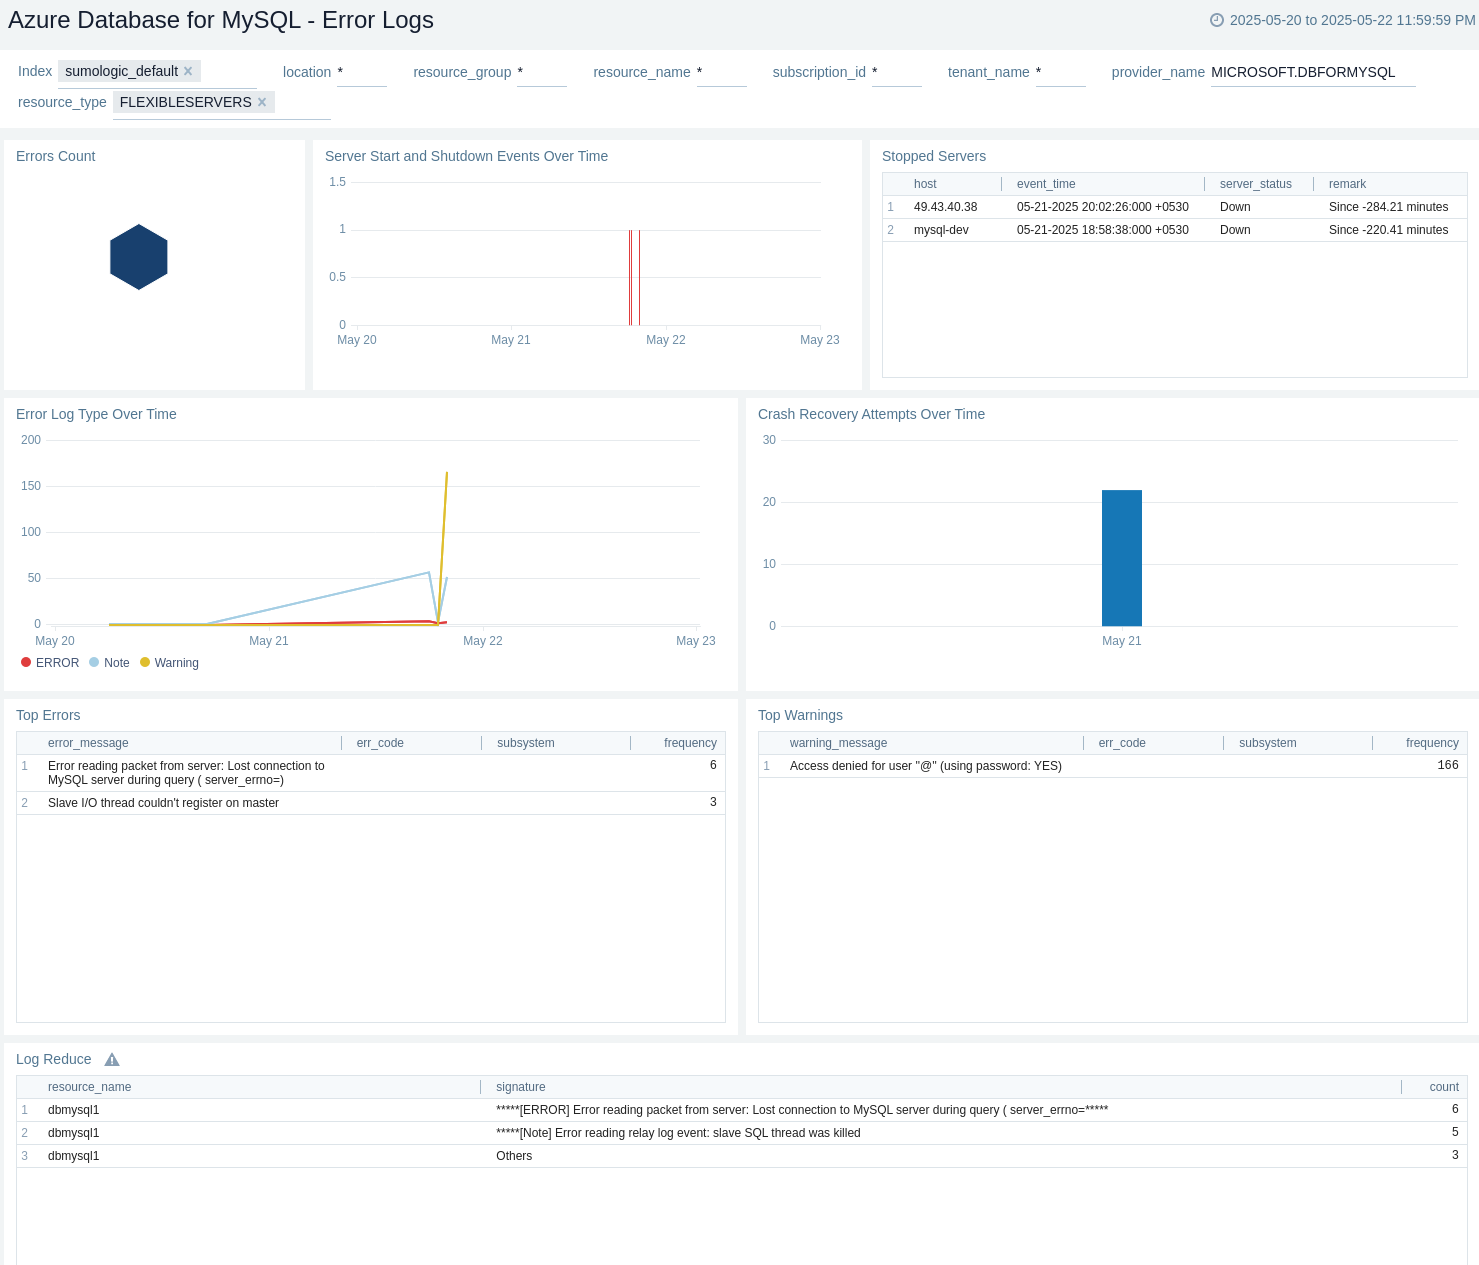Click the Log Reduce warning triangle icon
This screenshot has width=1479, height=1265.
pos(112,1060)
